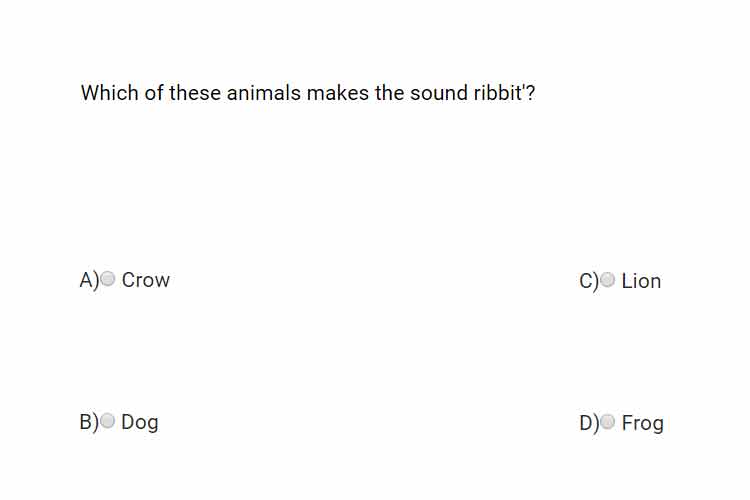Click the Dog answer label
This screenshot has width=750, height=500.
140,423
